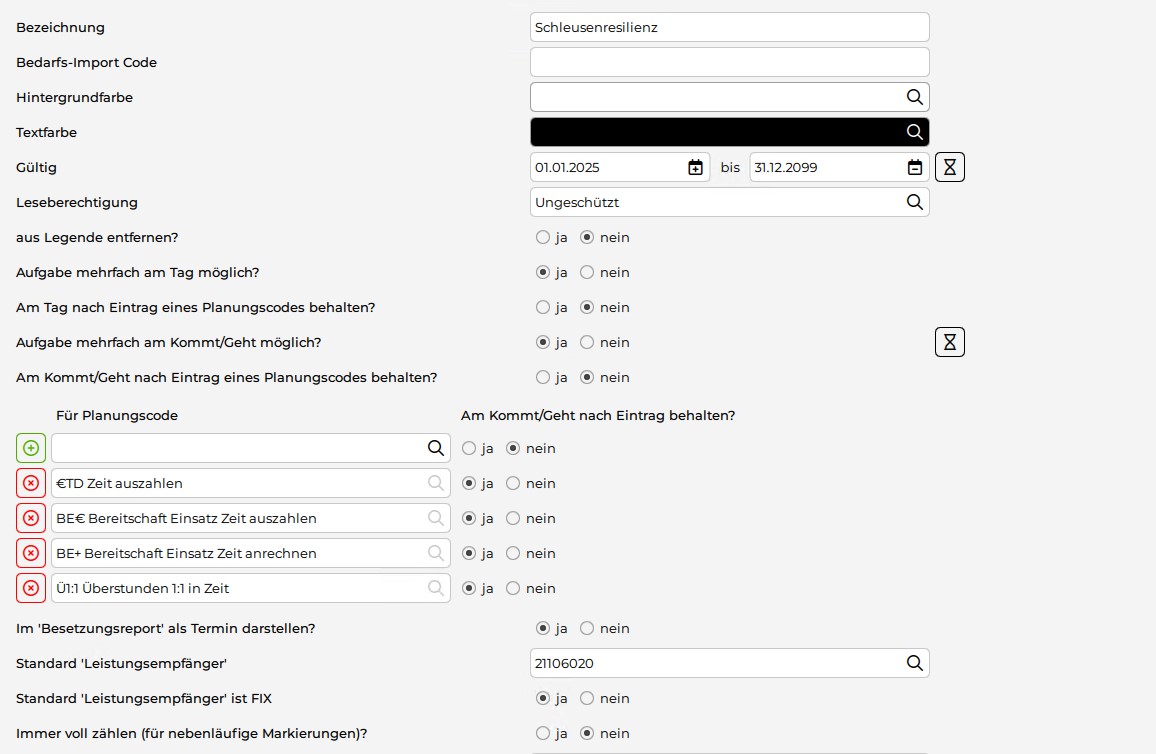The image size is (1156, 754).
Task: Click search icon in Ü1:1 Überstunden field
Action: click(436, 588)
